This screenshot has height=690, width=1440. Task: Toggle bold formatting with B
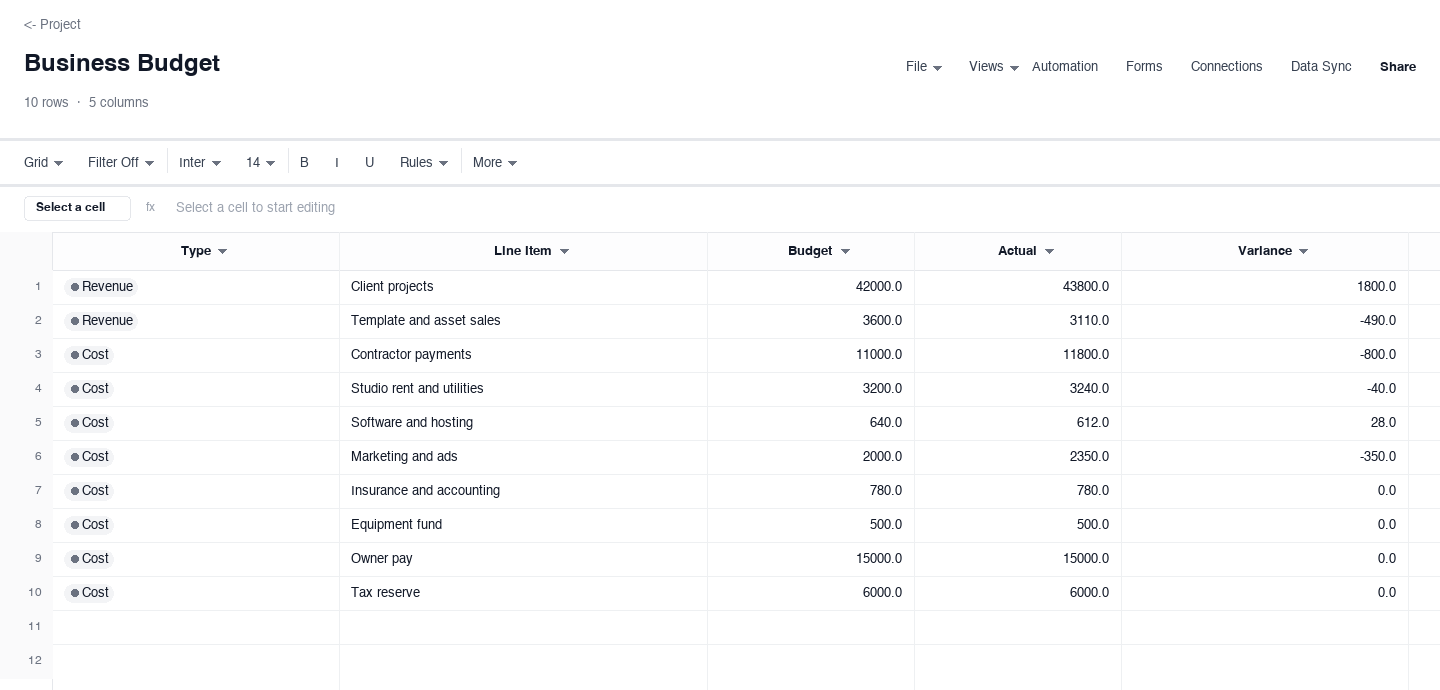(304, 162)
